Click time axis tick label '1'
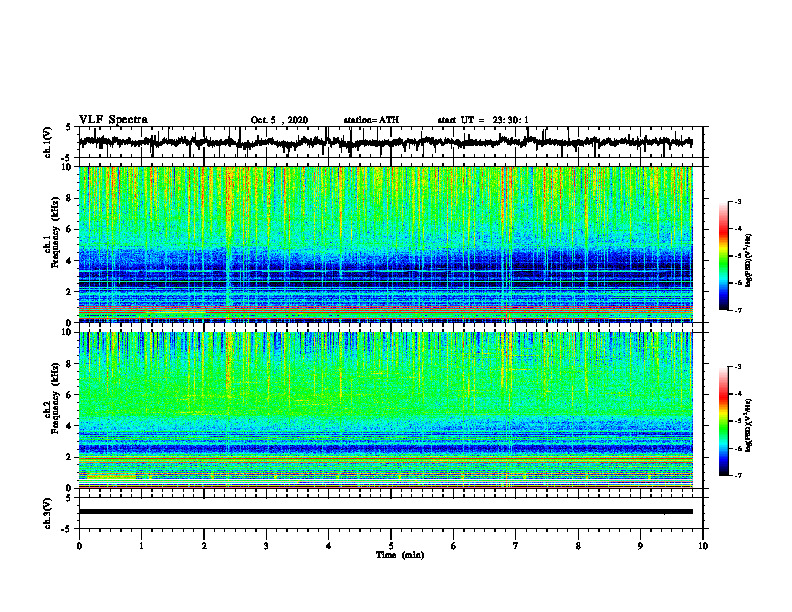The width and height of the screenshot is (792, 612). coord(141,546)
